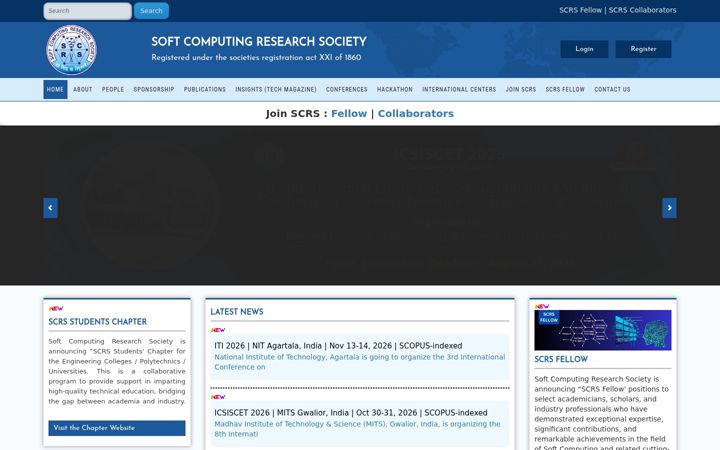Image resolution: width=720 pixels, height=450 pixels.
Task: Focus the Search text field
Action: 87,11
